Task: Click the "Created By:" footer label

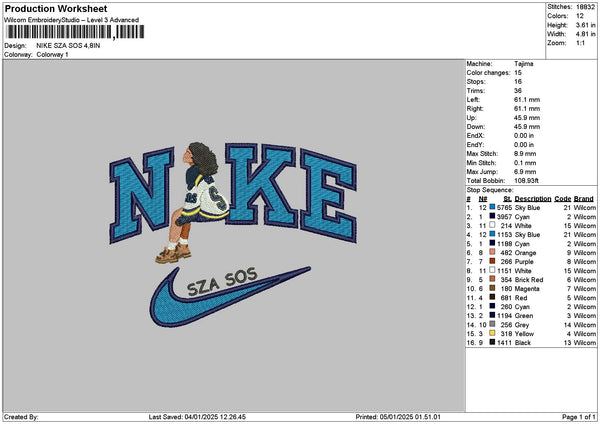Action: (x=21, y=417)
